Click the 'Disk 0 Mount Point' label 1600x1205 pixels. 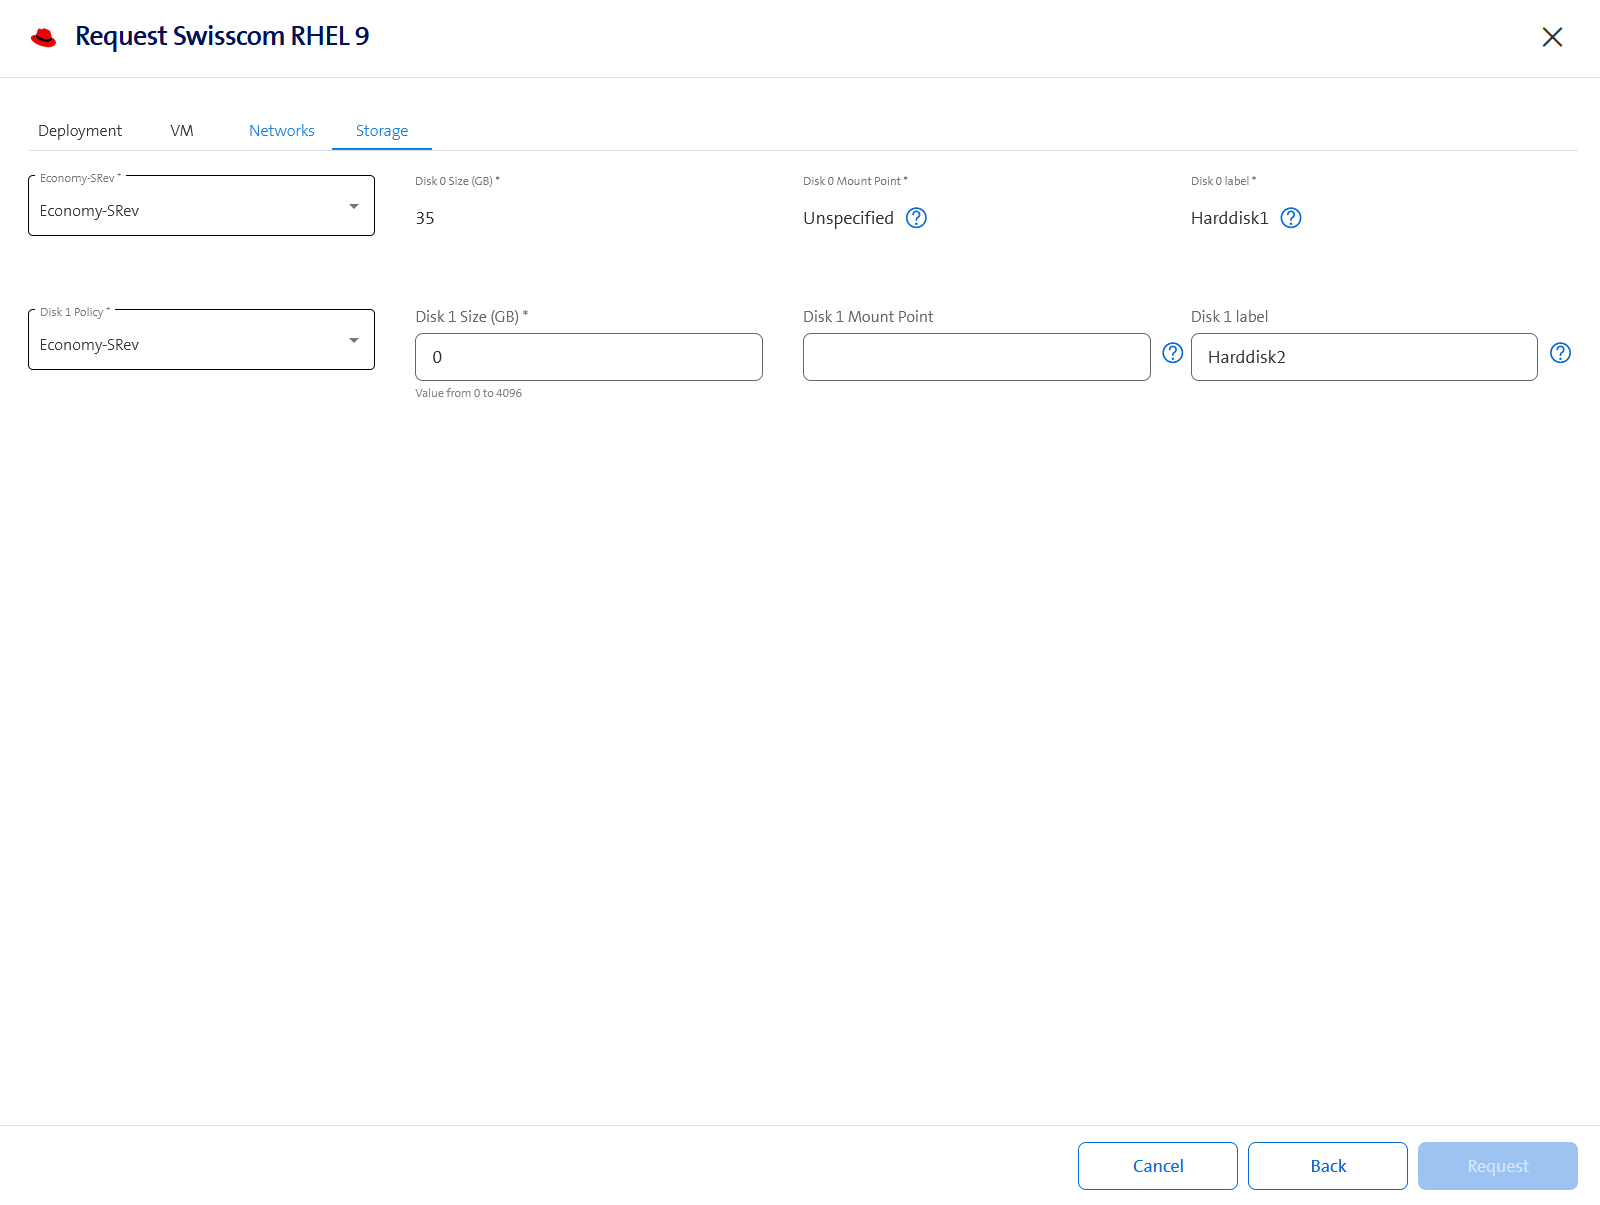coord(855,181)
